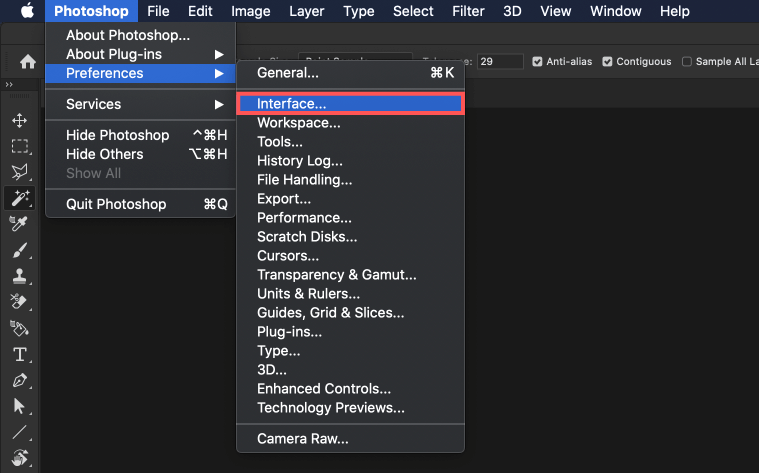759x473 pixels.
Task: Enable Sample All Layers checkbox
Action: click(686, 61)
